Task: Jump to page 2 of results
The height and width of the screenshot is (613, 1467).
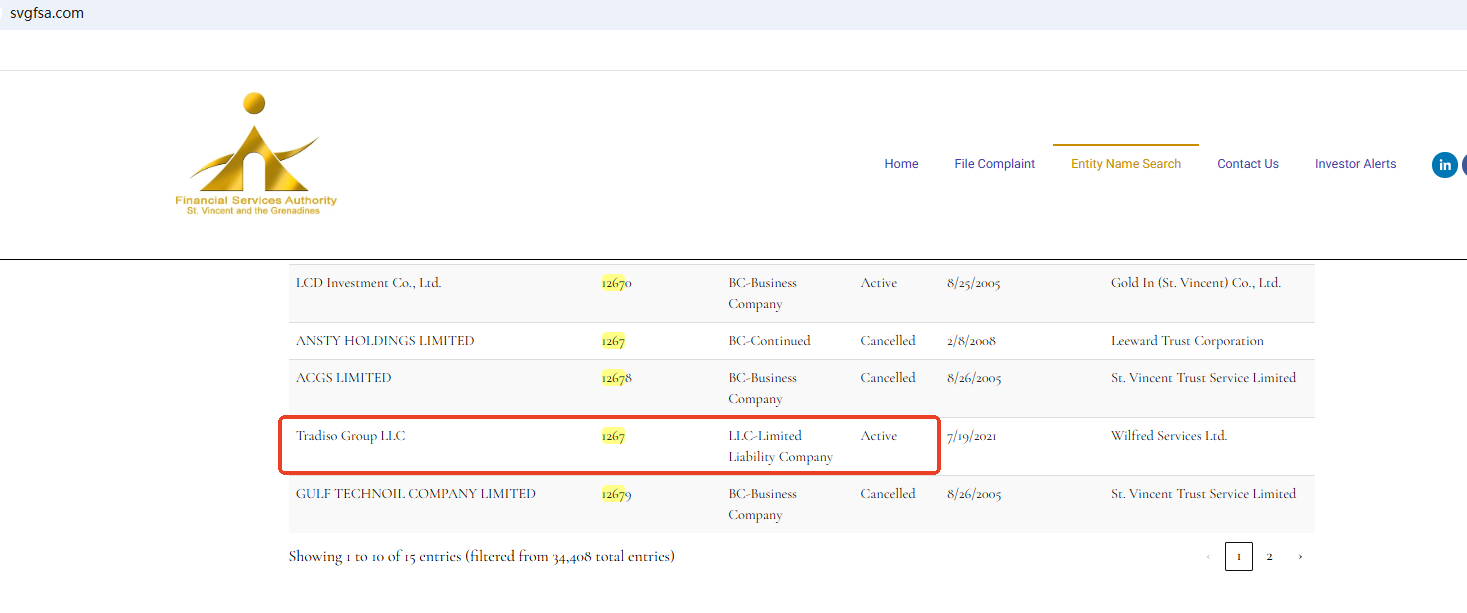Action: coord(1269,557)
